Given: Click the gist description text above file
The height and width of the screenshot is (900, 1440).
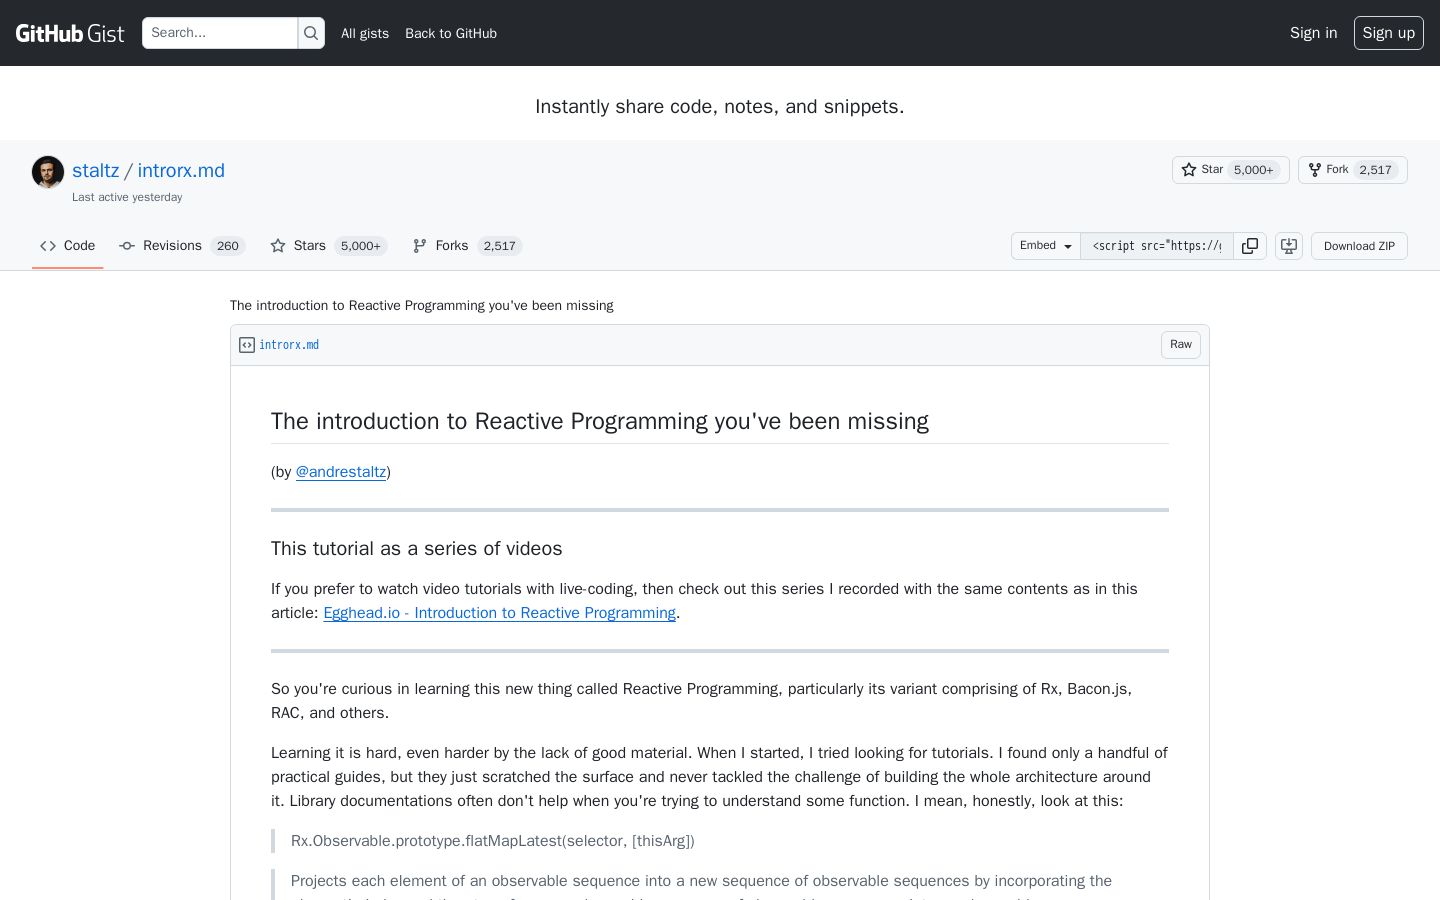Looking at the screenshot, I should [x=422, y=306].
